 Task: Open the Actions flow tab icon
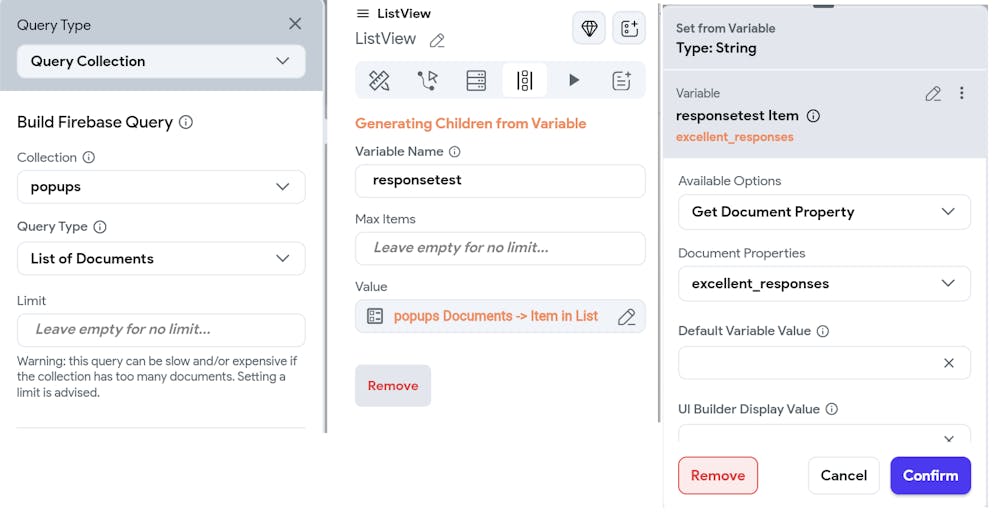427,81
